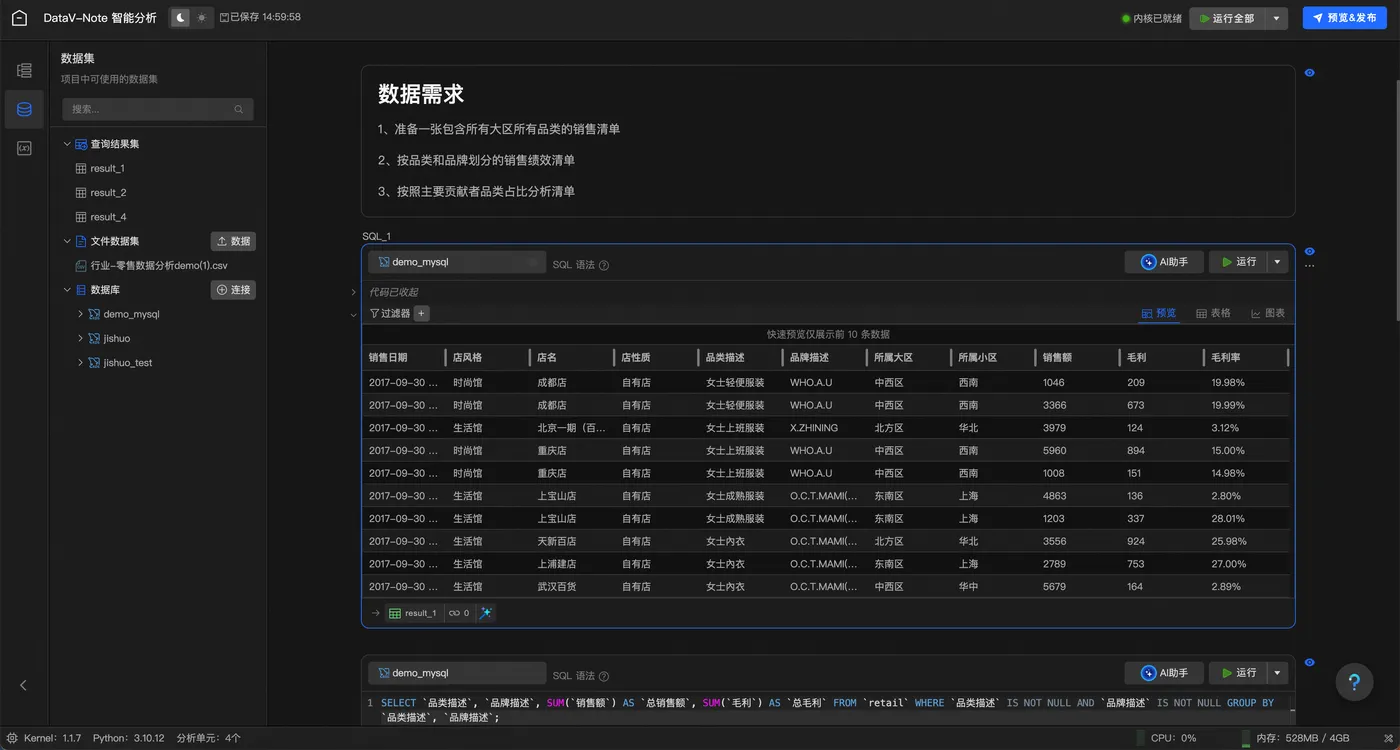Screen dimensions: 1400x750
Task: Collapse the SQL_1 result section chevron
Action: [x=353, y=314]
